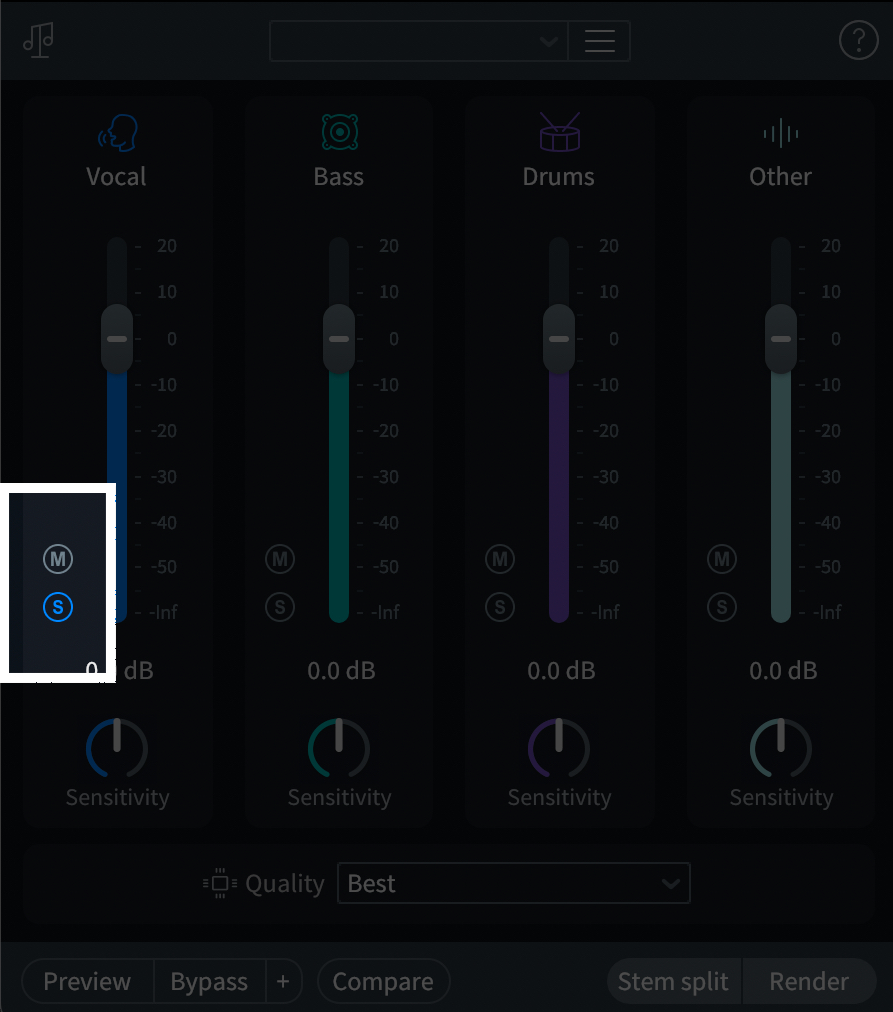Click the Preview button
Viewport: 893px width, 1012px height.
coord(88,982)
